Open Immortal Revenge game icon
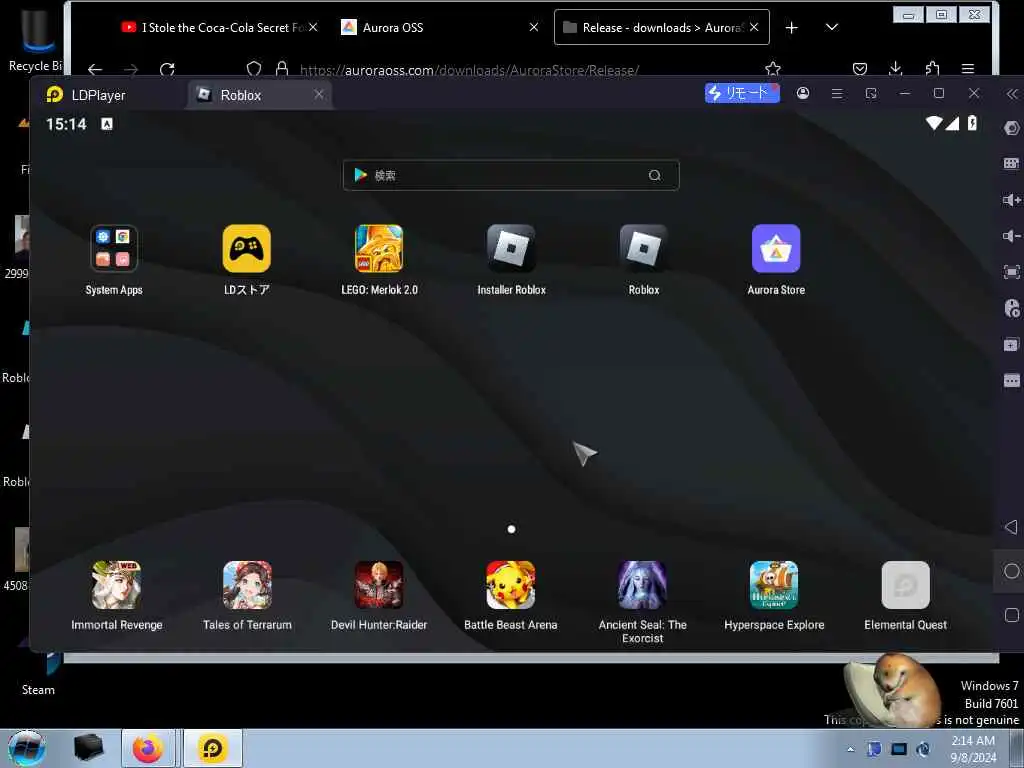 click(x=116, y=585)
